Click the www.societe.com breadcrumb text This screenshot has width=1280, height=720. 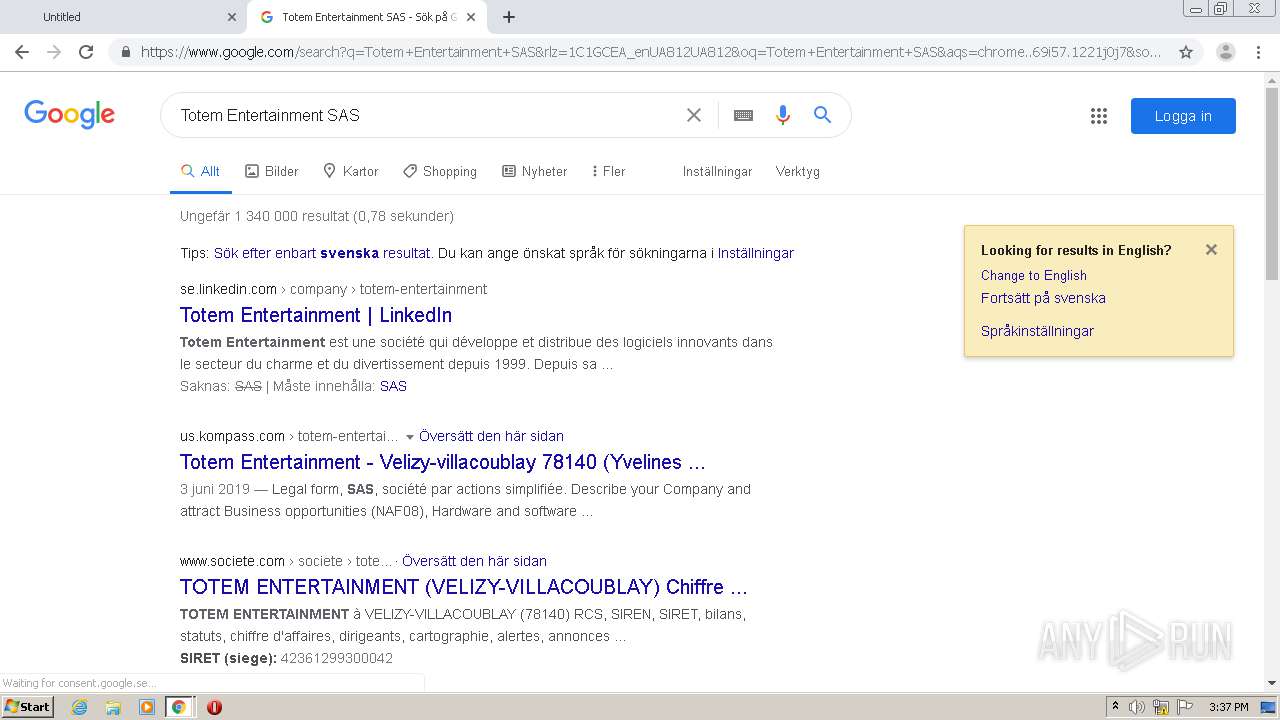click(232, 561)
